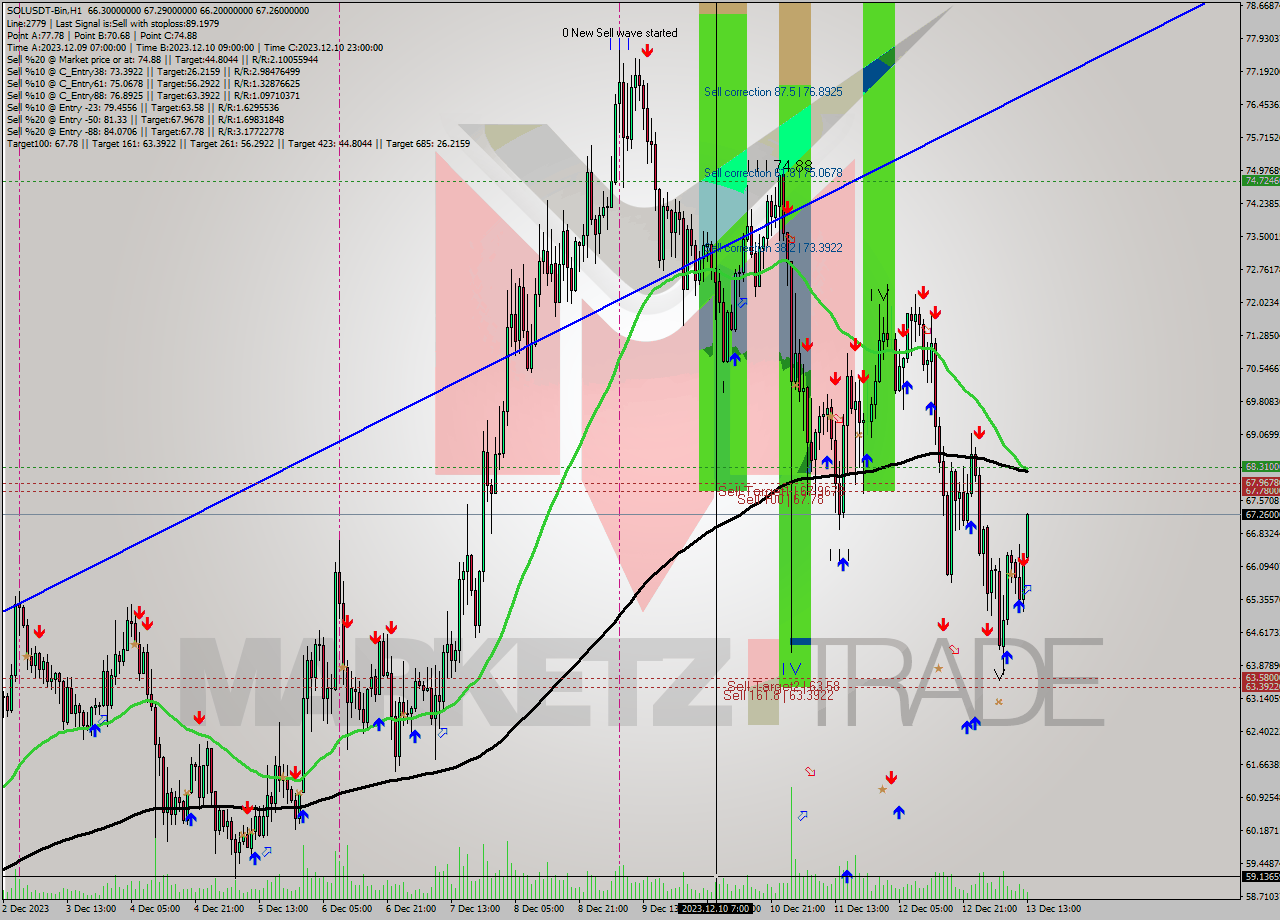Click the 72.0233 price axis label
This screenshot has height=920, width=1280.
pos(1262,302)
